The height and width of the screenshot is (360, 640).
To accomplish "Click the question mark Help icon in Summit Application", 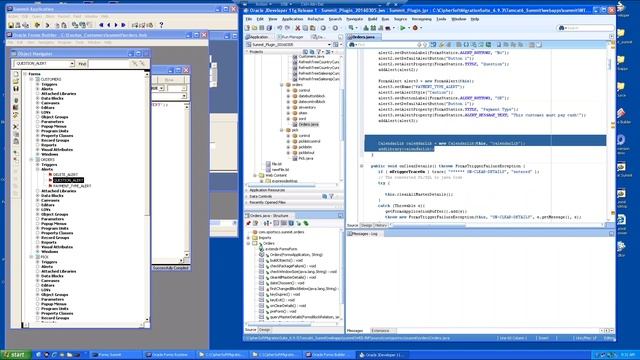I will point(161,25).
